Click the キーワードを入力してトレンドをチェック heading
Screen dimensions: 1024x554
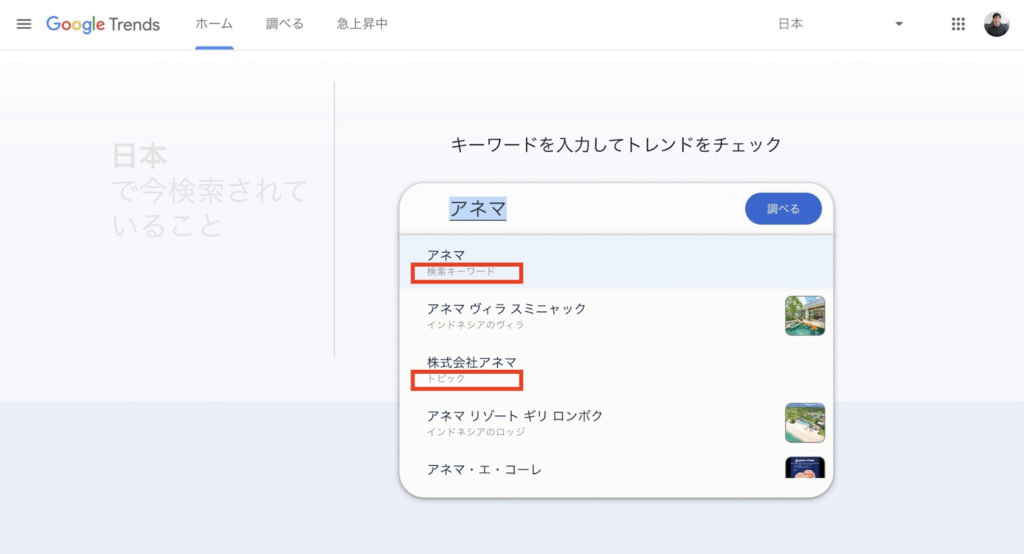pyautogui.click(x=616, y=145)
